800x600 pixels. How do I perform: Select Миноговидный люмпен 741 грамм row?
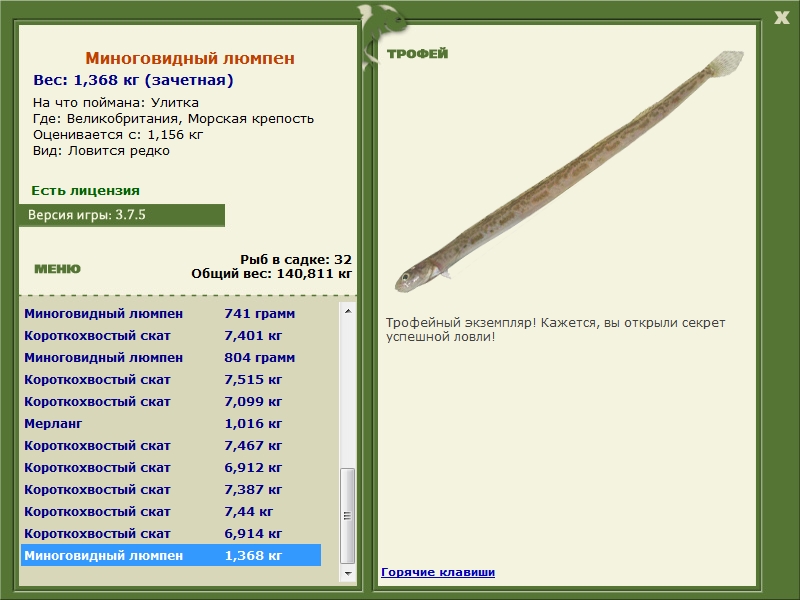(x=171, y=314)
